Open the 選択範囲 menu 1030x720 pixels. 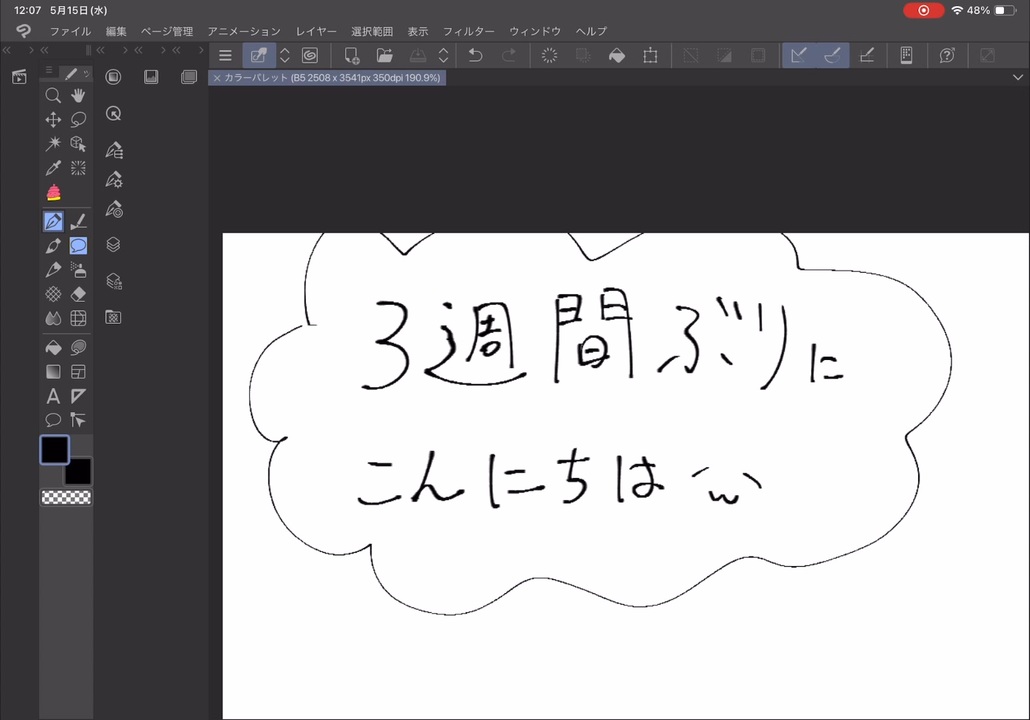[x=372, y=32]
